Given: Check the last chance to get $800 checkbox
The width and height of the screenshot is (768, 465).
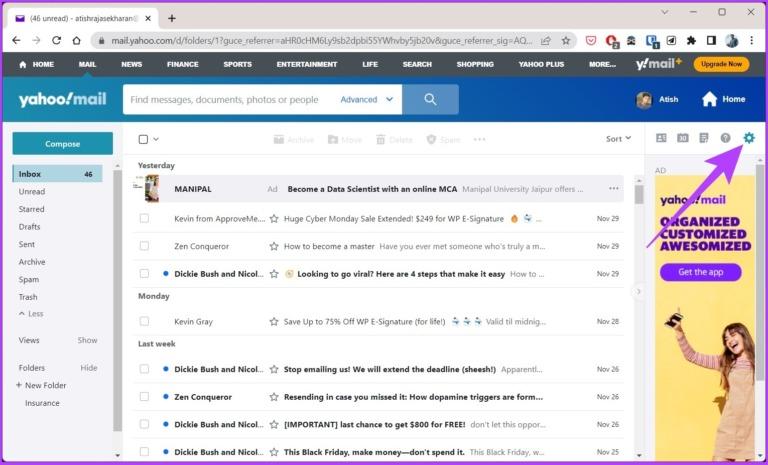Looking at the screenshot, I should click(x=144, y=424).
